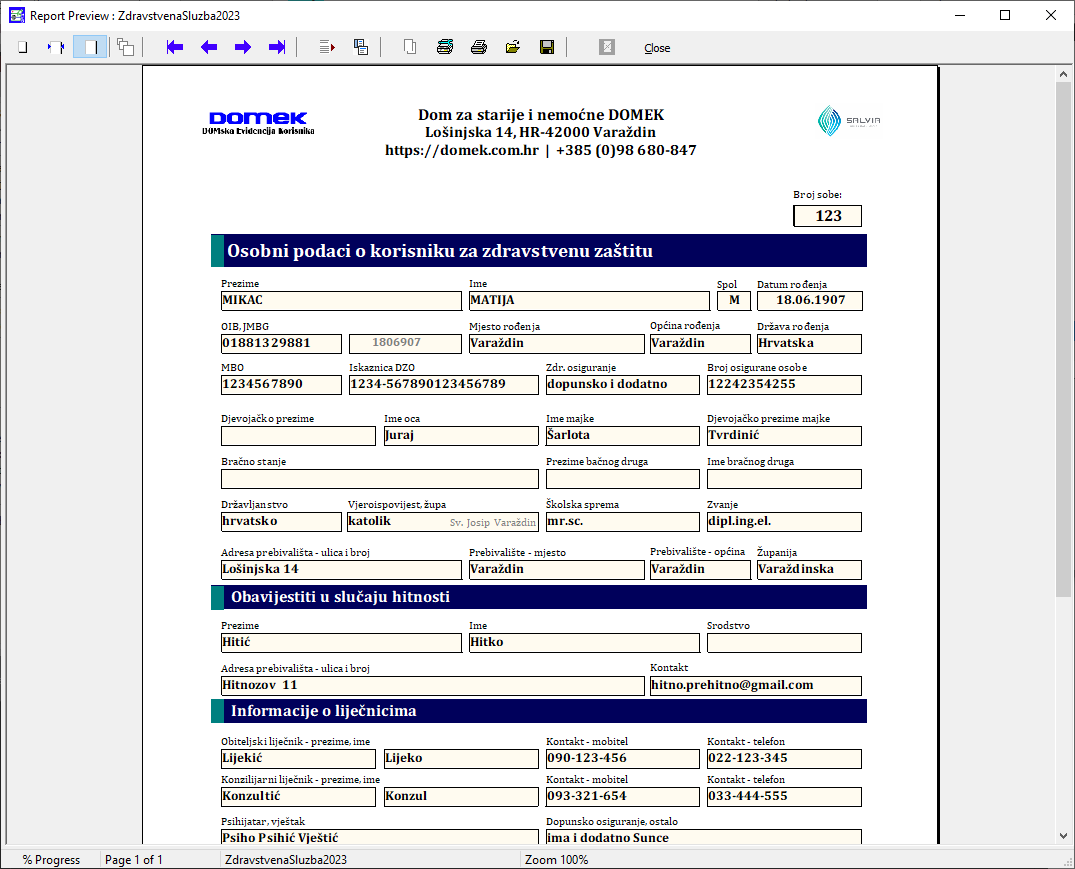Viewport: 1075px width, 869px height.
Task: Click the Prezime field containing MIKAC
Action: pyautogui.click(x=341, y=300)
